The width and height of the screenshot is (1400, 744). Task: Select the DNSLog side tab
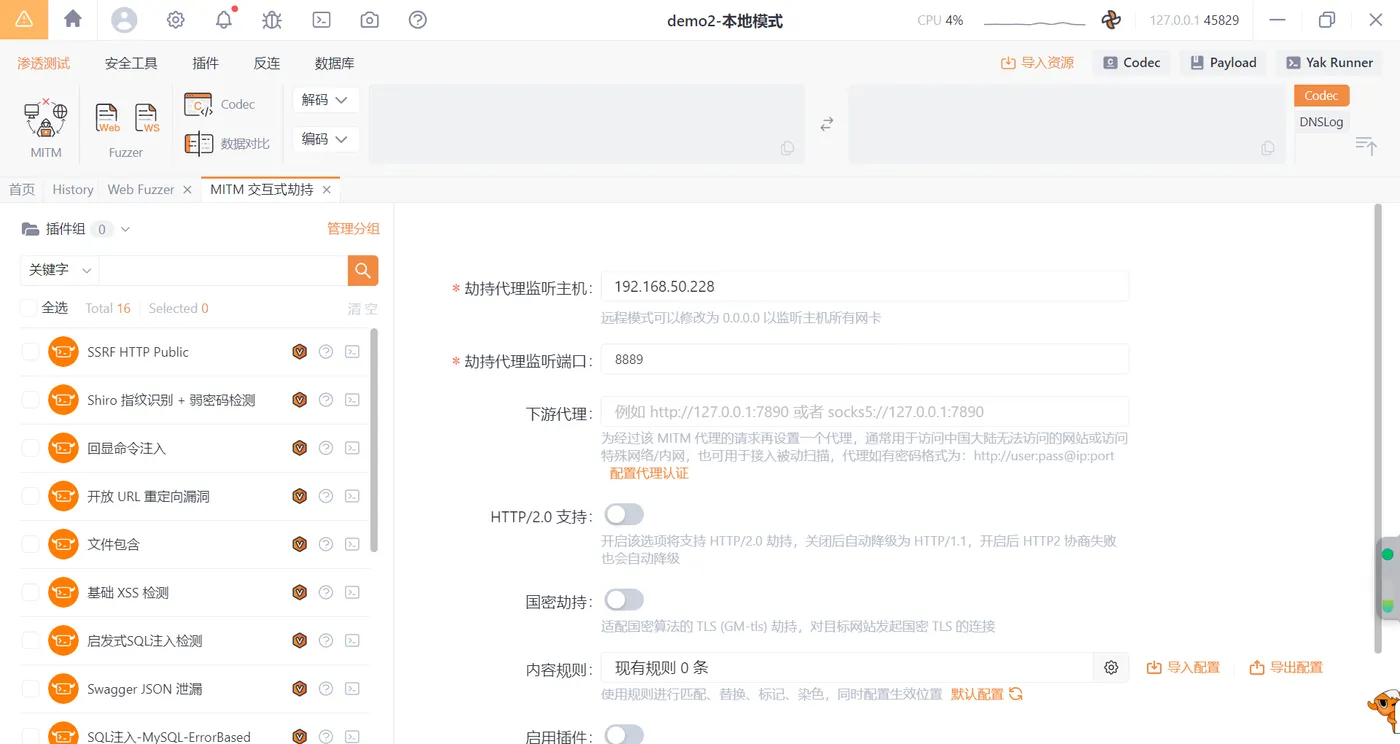pyautogui.click(x=1321, y=122)
